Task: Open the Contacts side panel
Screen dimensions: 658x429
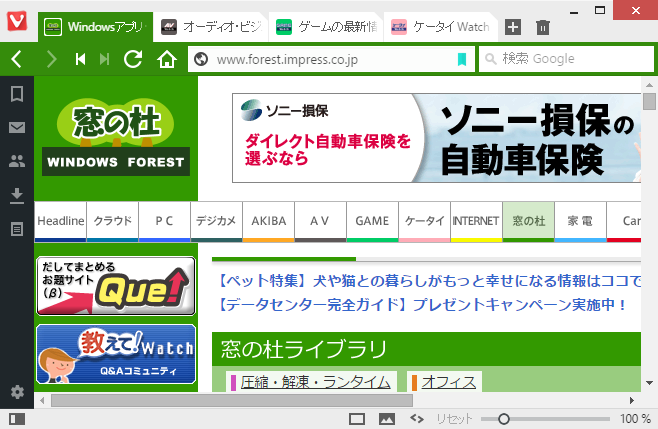Action: click(17, 161)
